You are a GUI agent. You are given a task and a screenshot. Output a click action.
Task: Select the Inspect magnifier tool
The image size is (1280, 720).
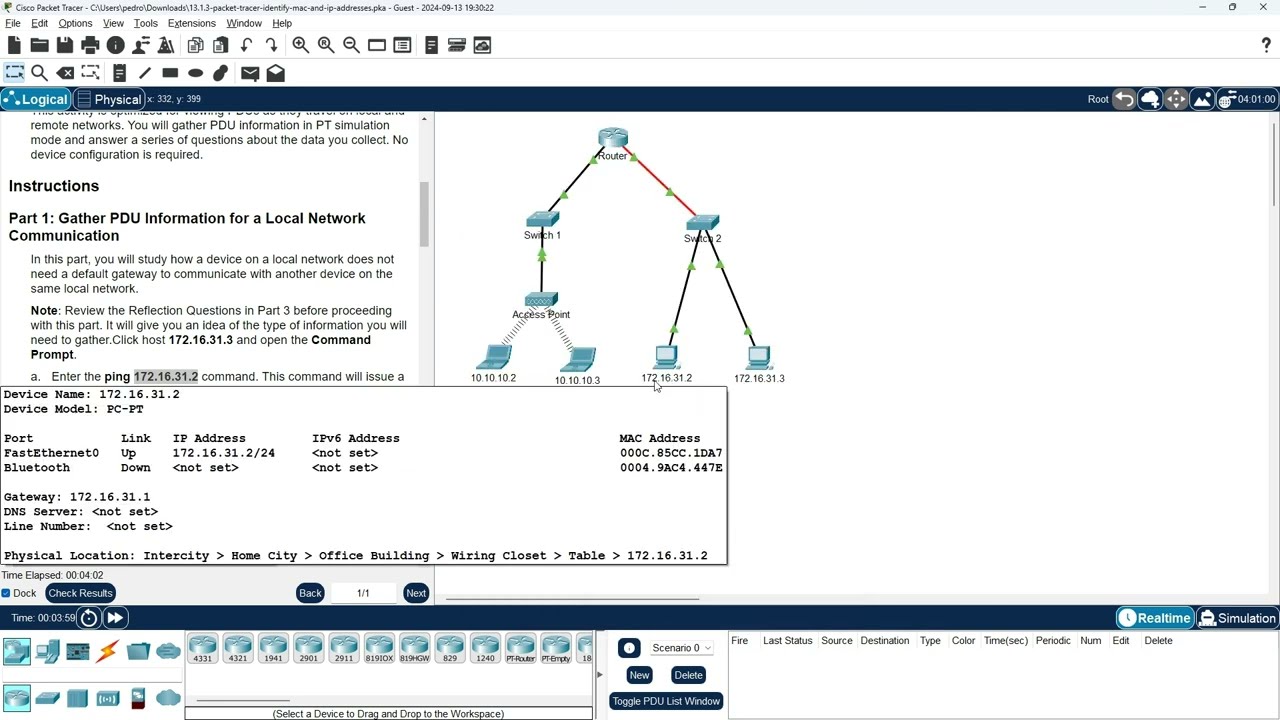click(x=39, y=73)
